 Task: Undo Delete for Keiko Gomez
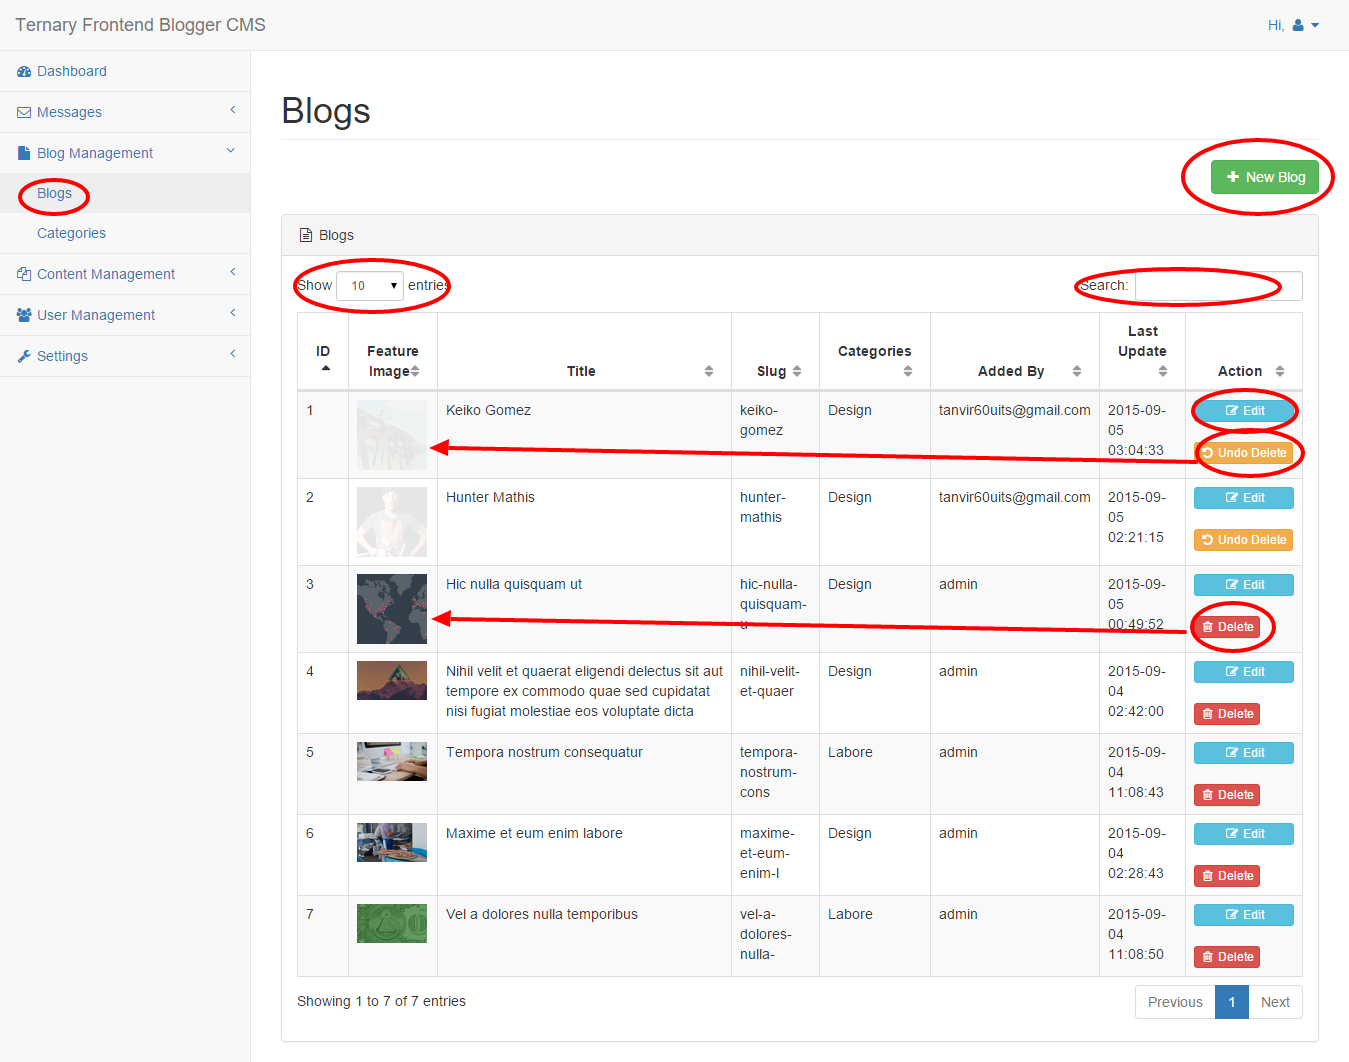click(x=1244, y=453)
